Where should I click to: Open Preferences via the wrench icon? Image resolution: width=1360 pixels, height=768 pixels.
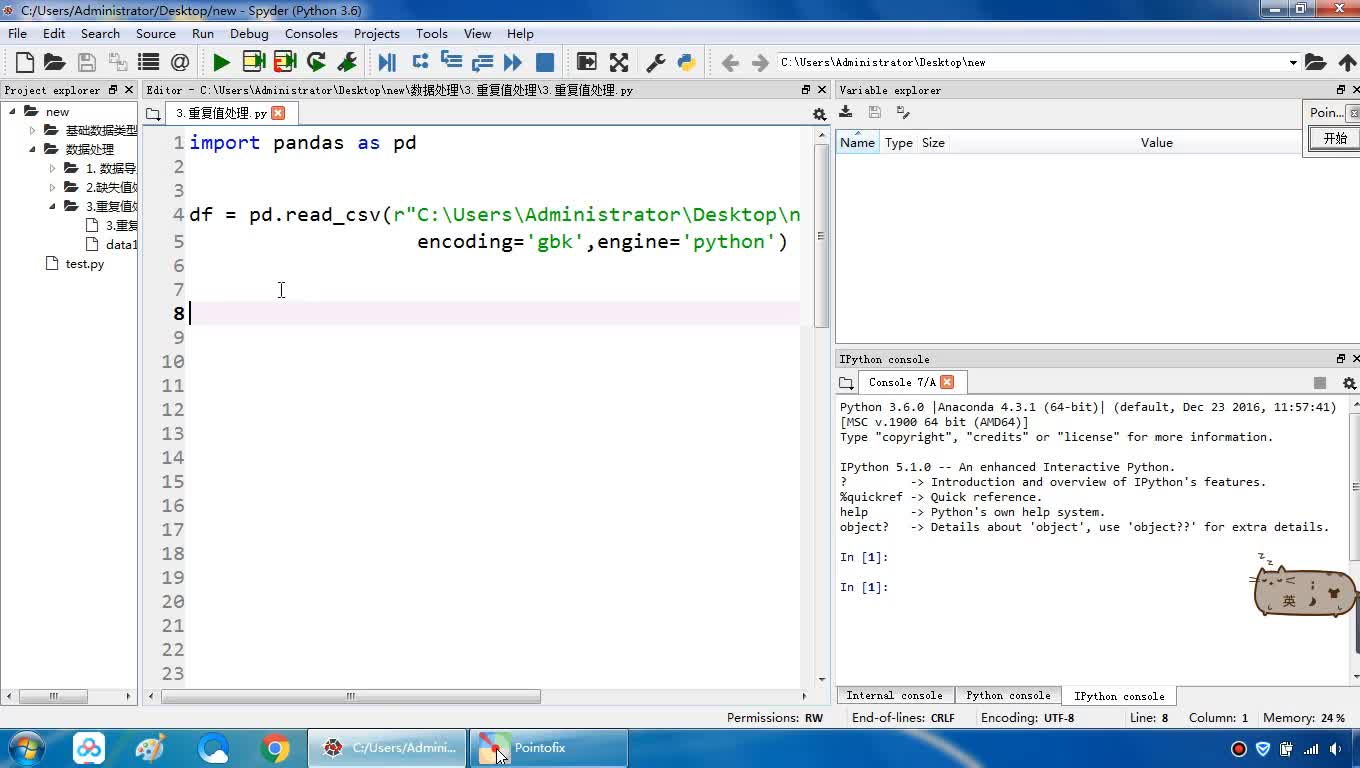click(x=656, y=62)
